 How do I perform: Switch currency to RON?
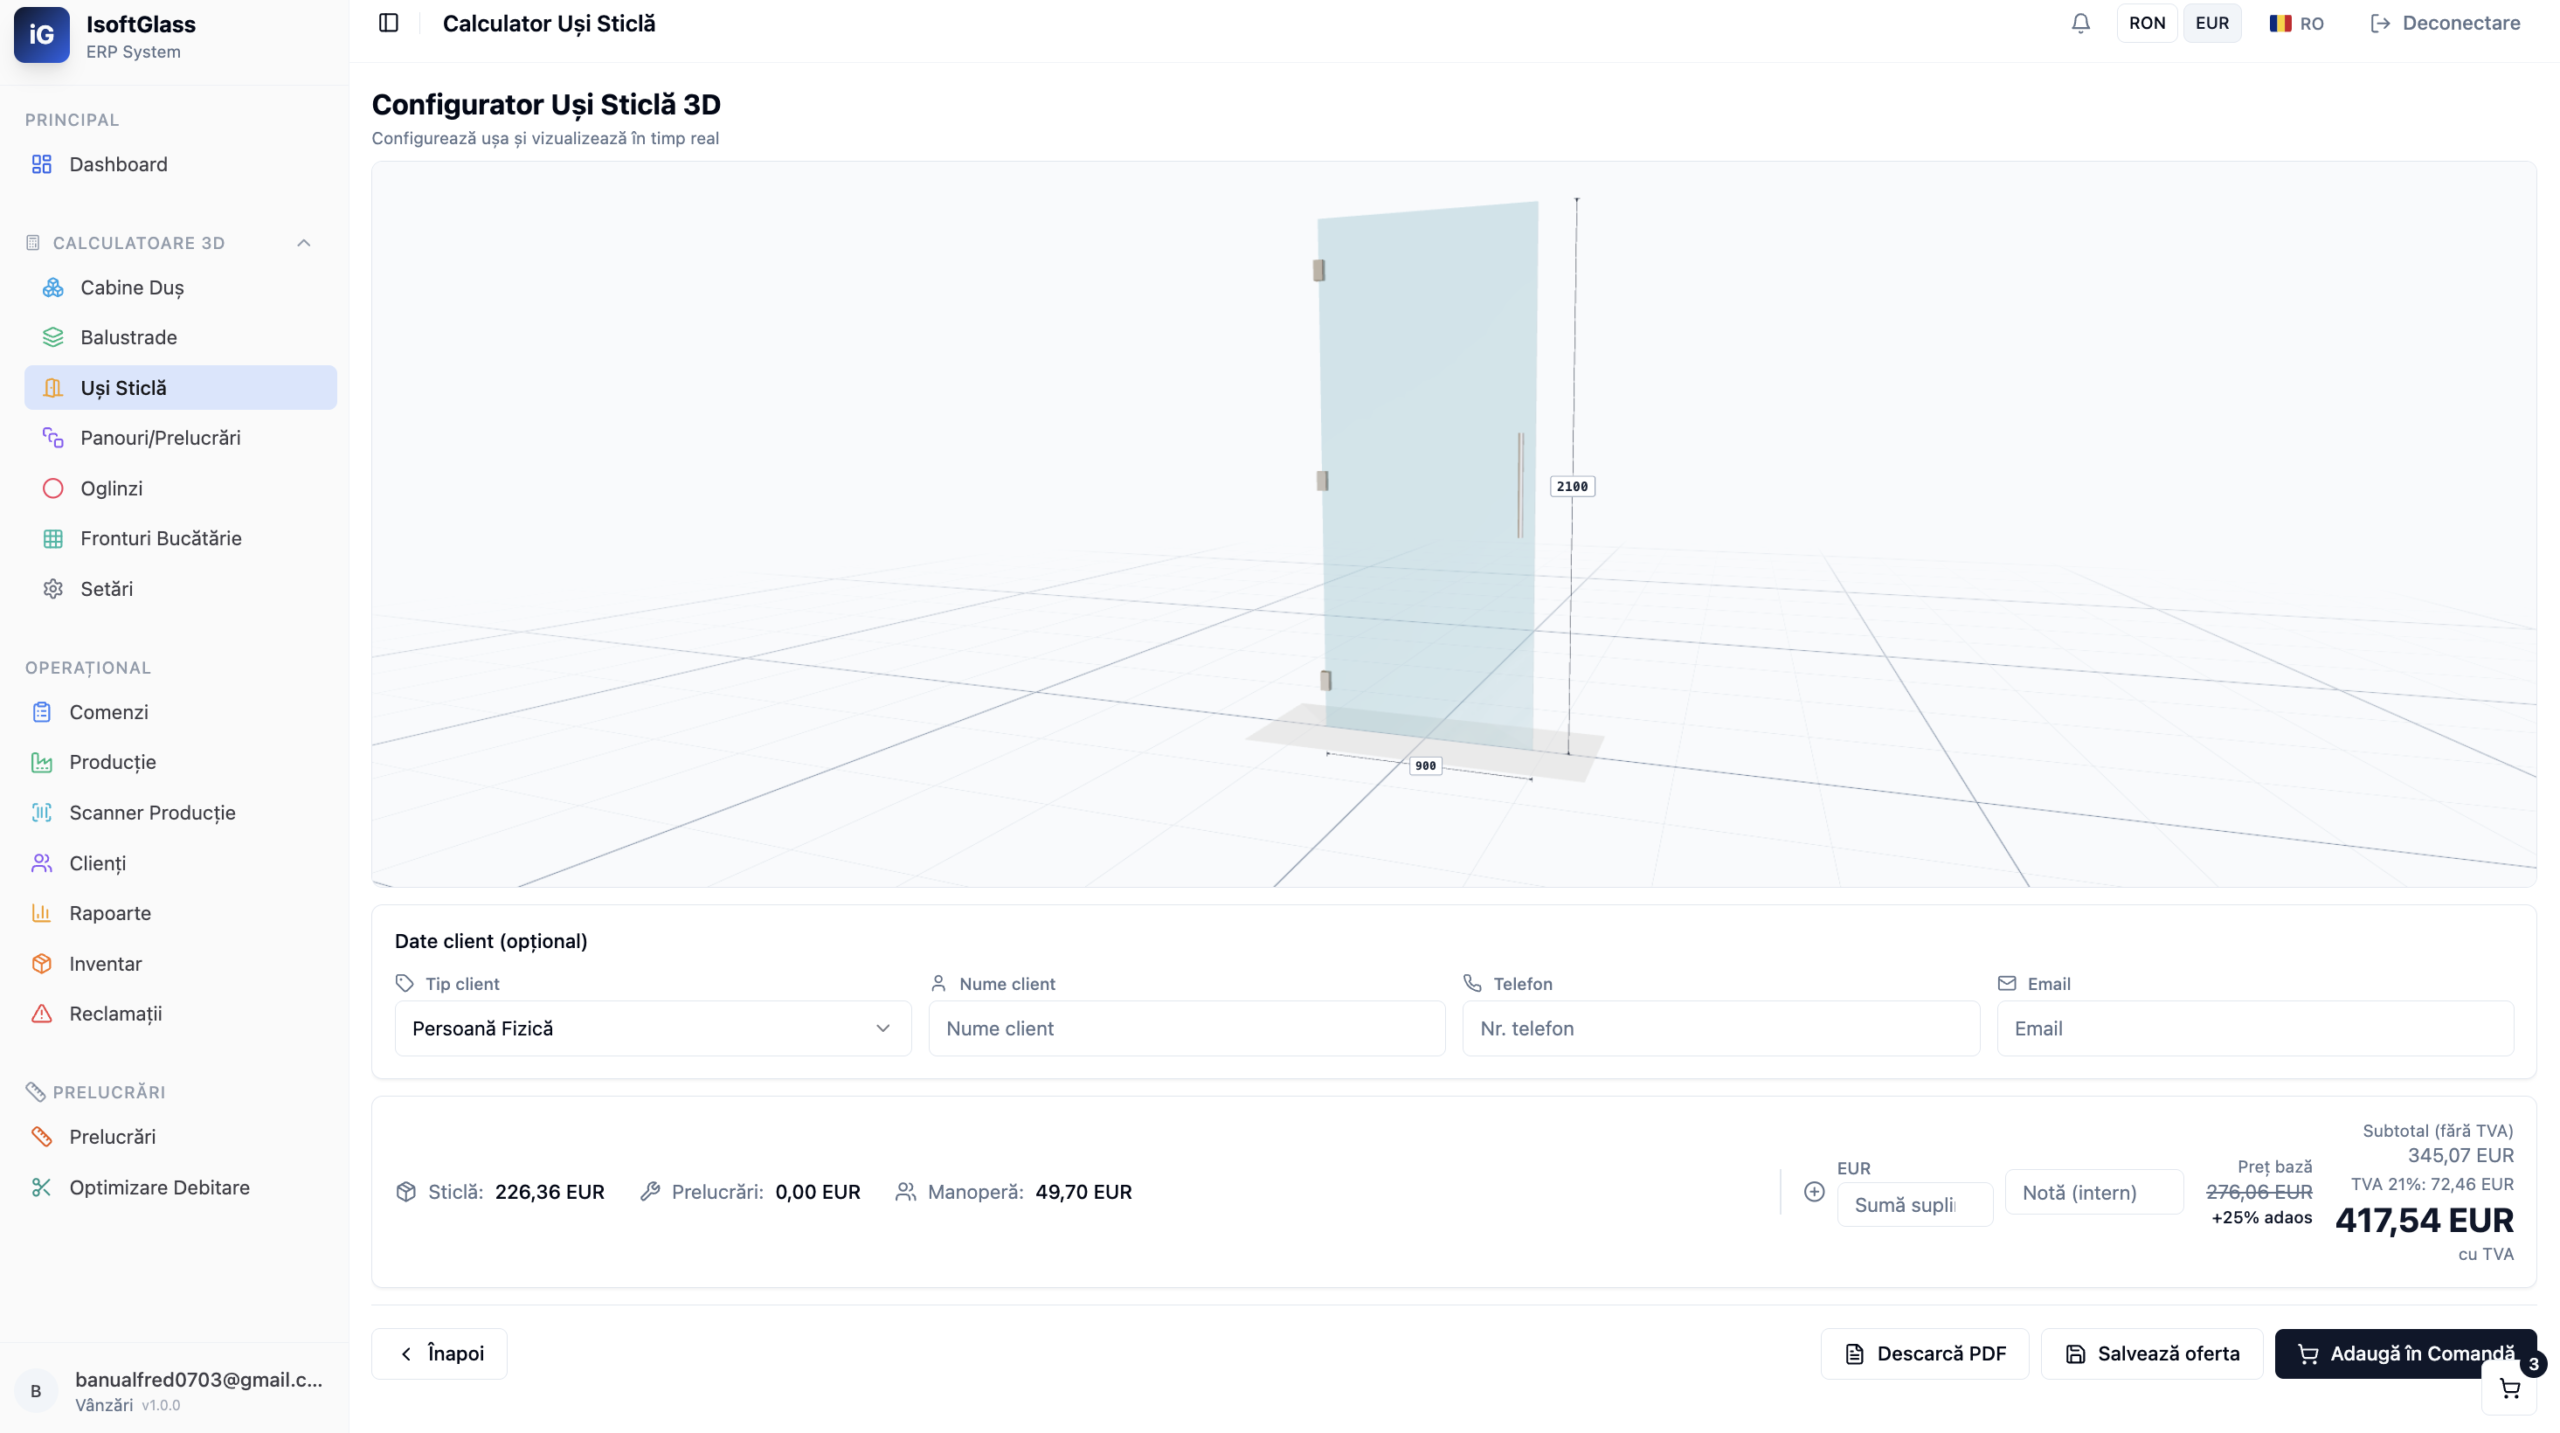pyautogui.click(x=2146, y=23)
